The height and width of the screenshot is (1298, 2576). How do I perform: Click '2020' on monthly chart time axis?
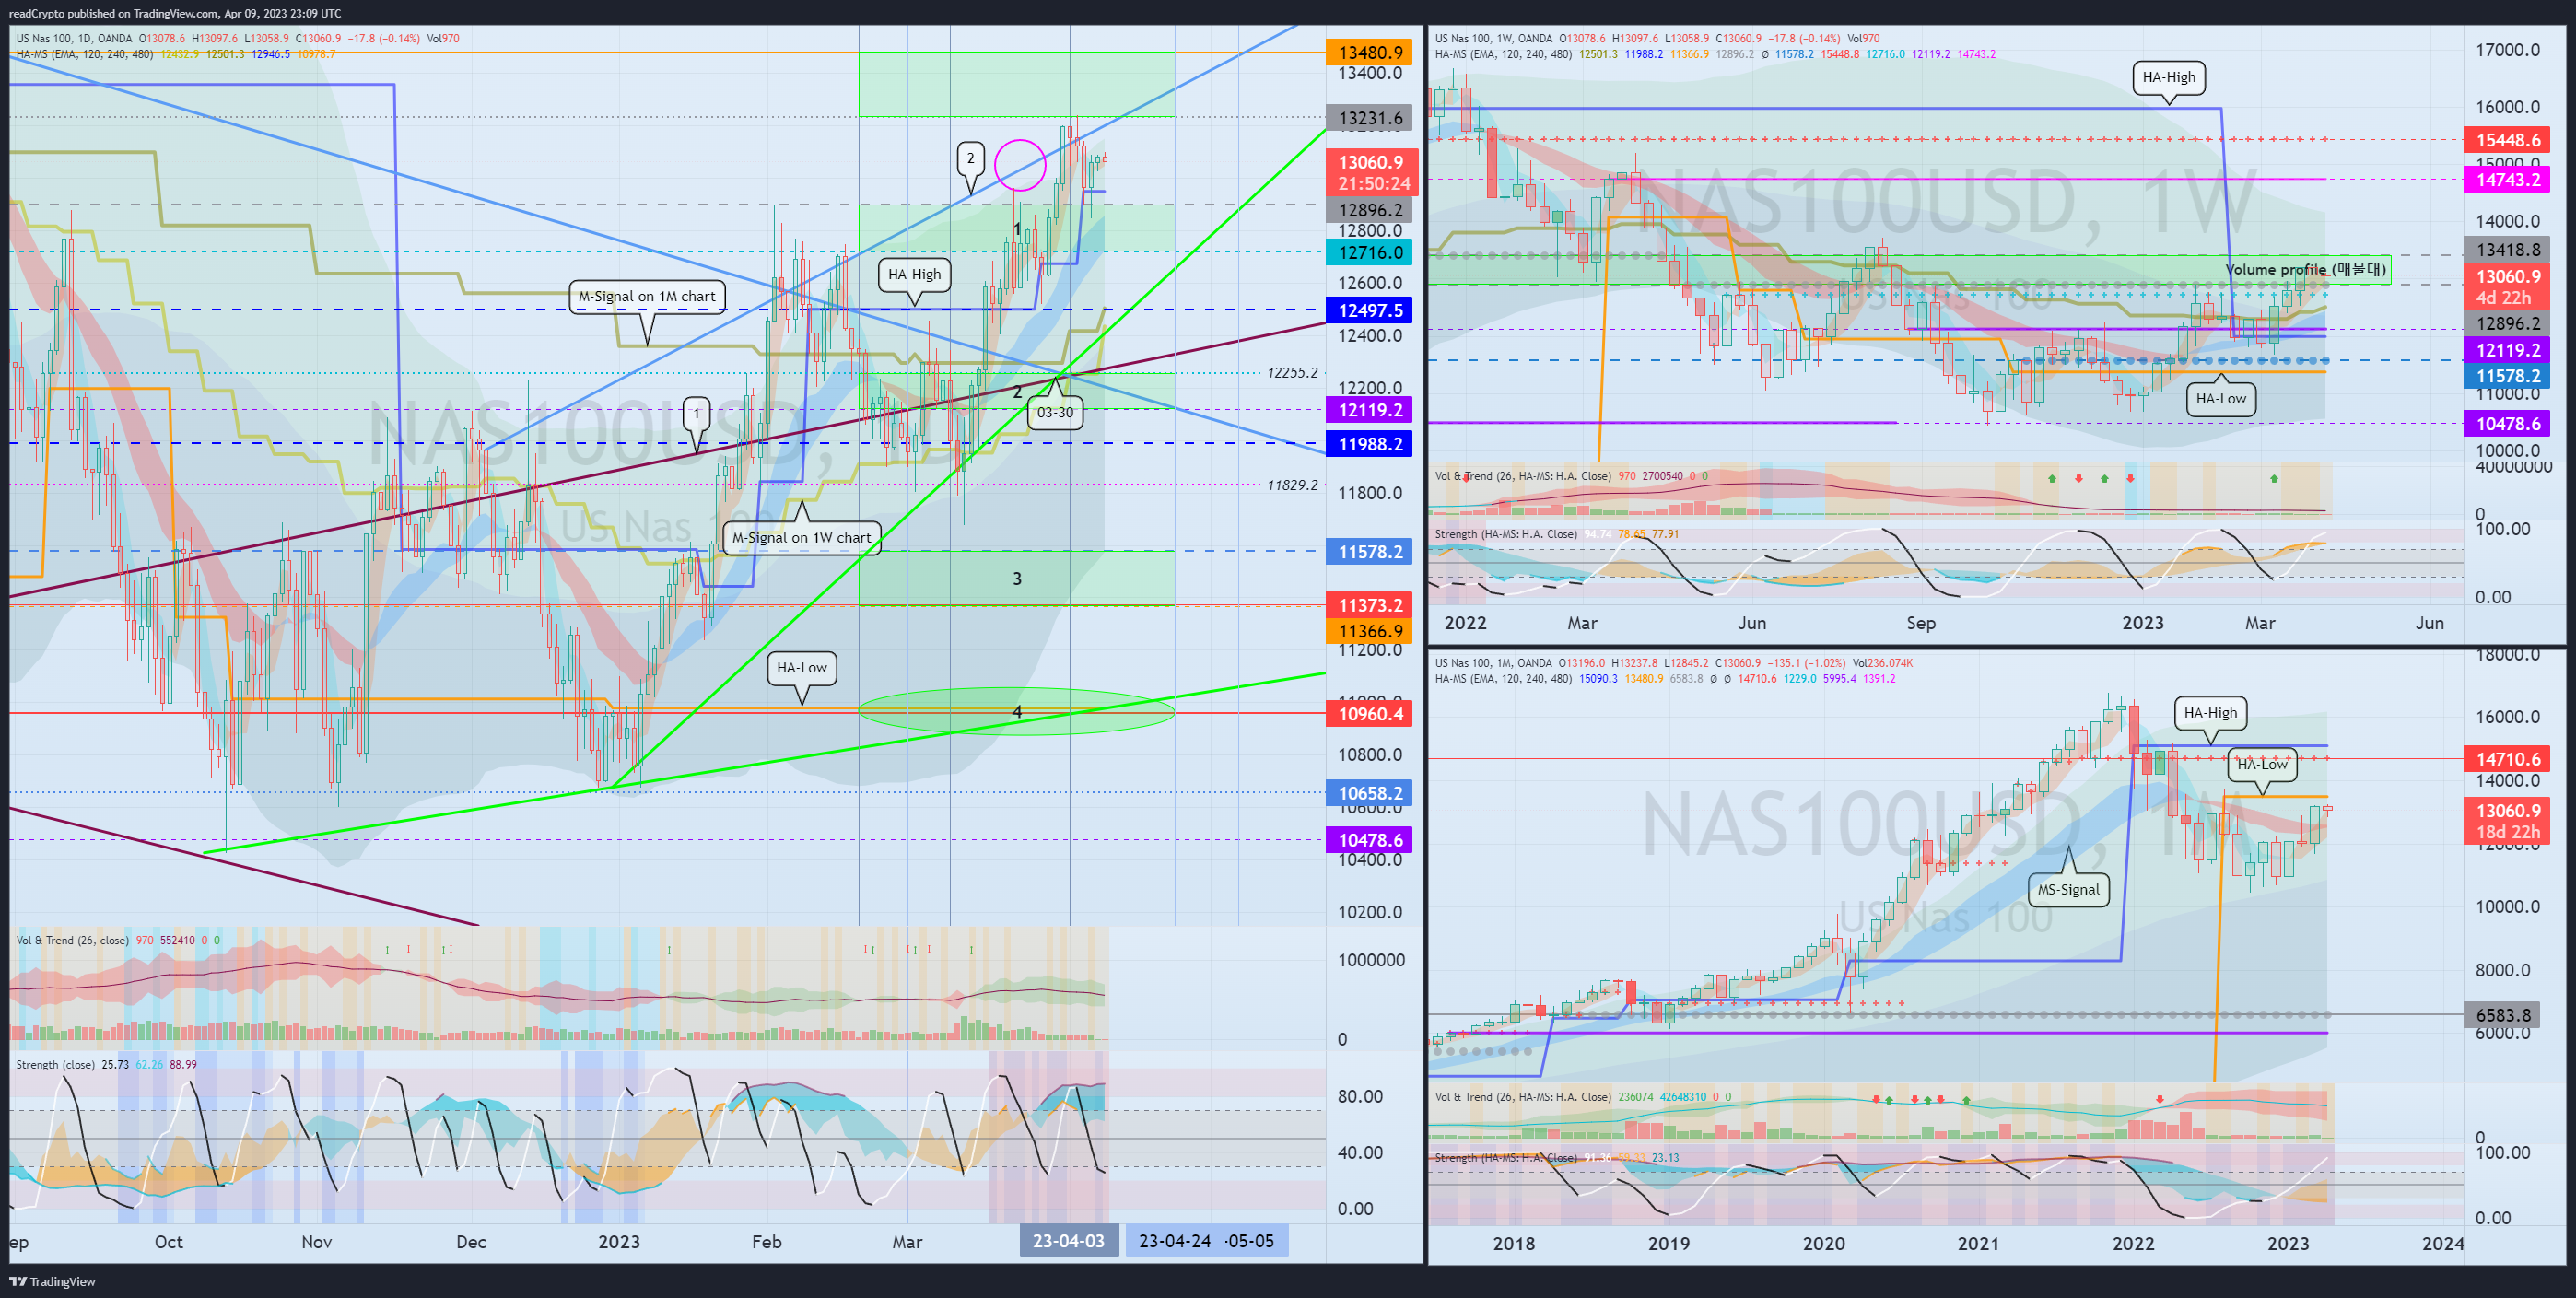pyautogui.click(x=1824, y=1243)
